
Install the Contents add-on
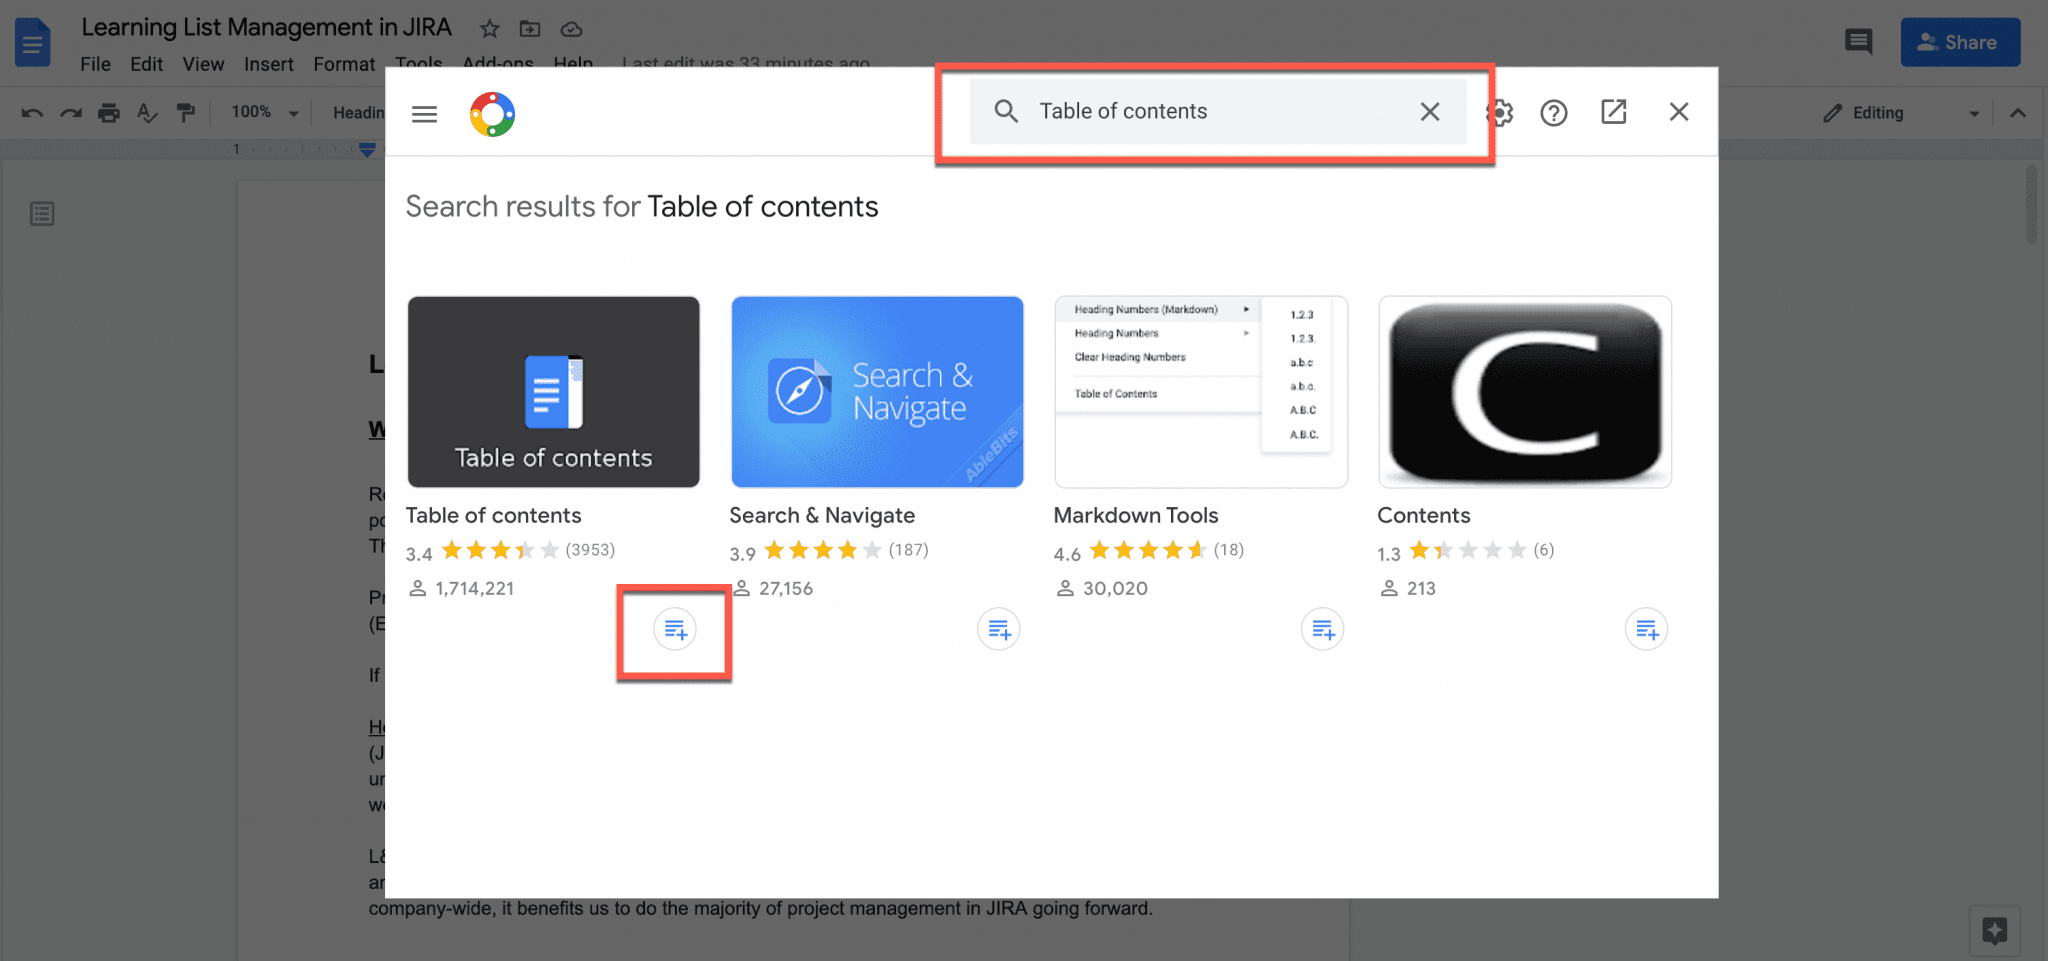click(x=1646, y=629)
